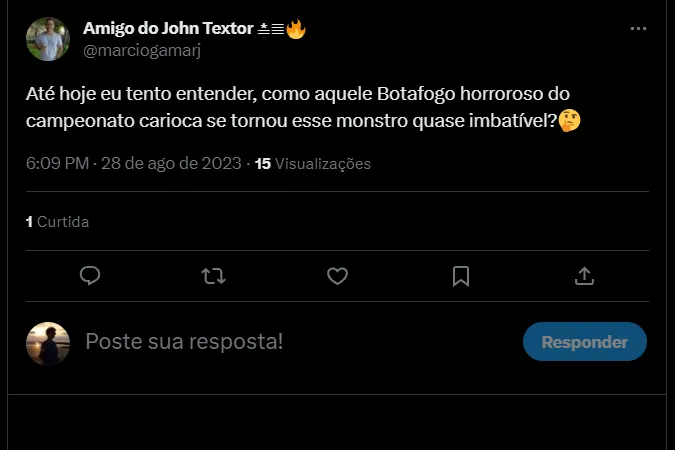Click your own avatar beside the reply box
Screen dimensions: 675x450
click(x=47, y=343)
